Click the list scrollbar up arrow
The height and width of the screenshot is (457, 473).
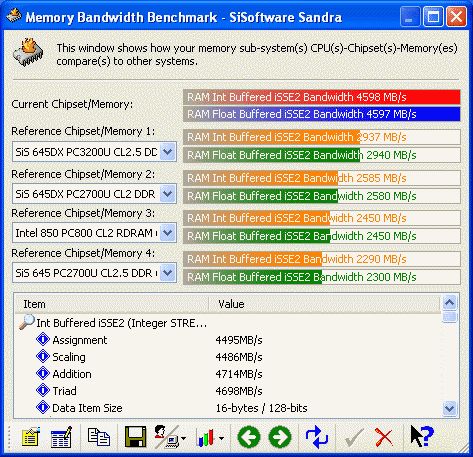pyautogui.click(x=450, y=303)
